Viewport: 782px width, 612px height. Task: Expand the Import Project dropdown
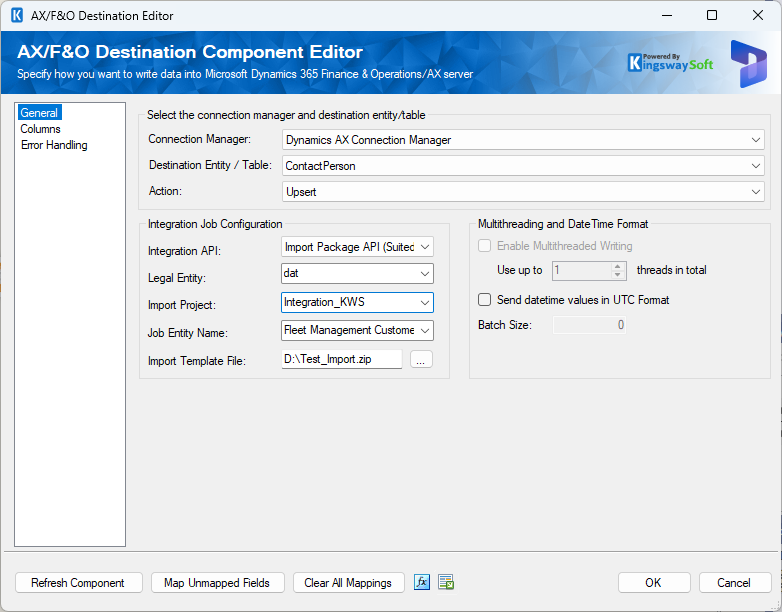[x=357, y=302]
